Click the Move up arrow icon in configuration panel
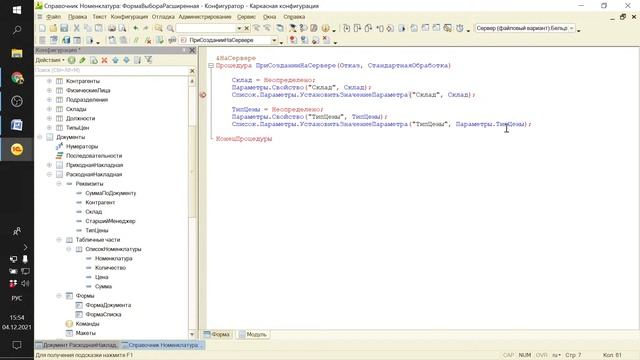Screen dimensions: 640x360 (x=116, y=60)
